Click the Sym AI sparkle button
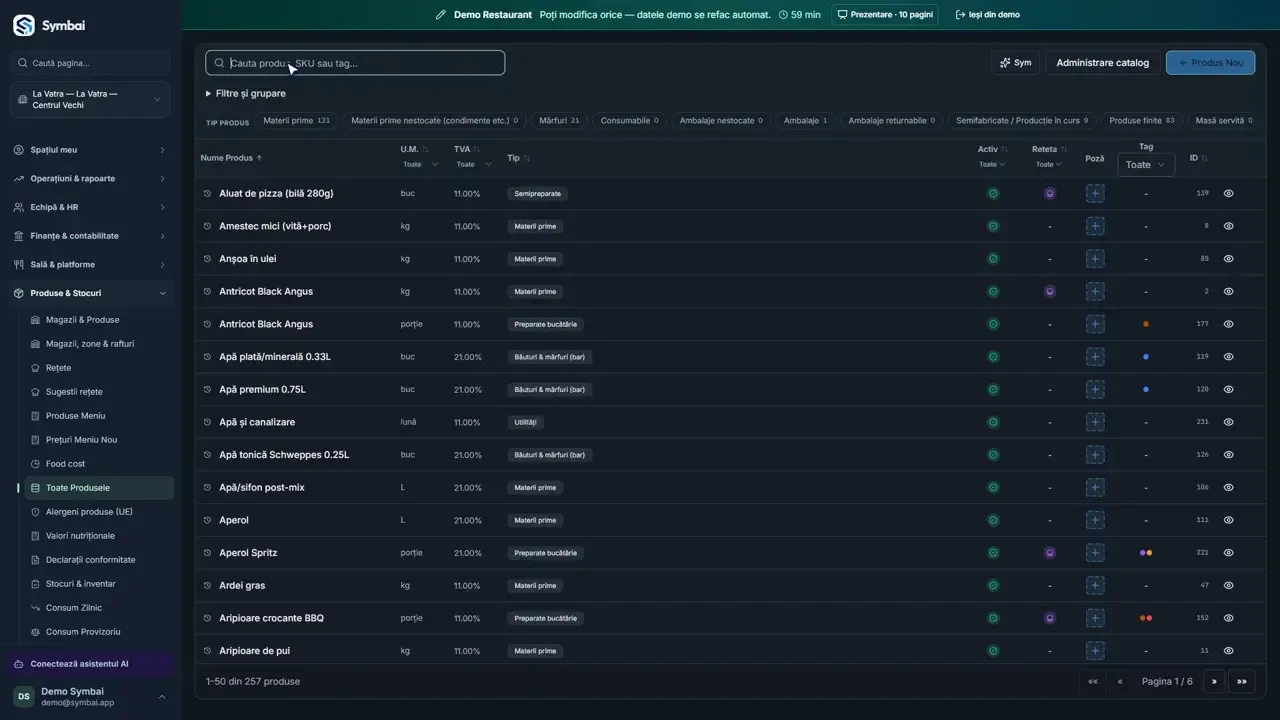The height and width of the screenshot is (720, 1280). pyautogui.click(x=1015, y=63)
